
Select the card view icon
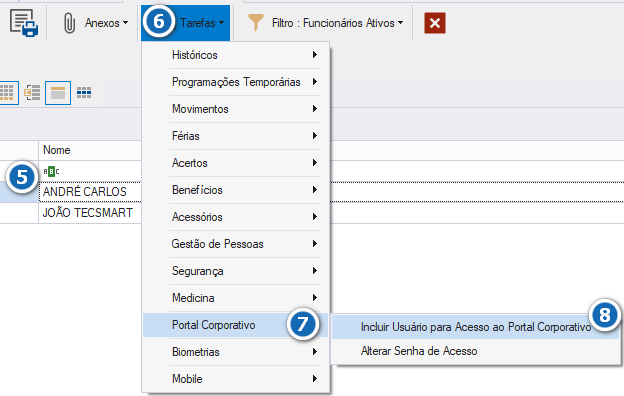[58, 93]
